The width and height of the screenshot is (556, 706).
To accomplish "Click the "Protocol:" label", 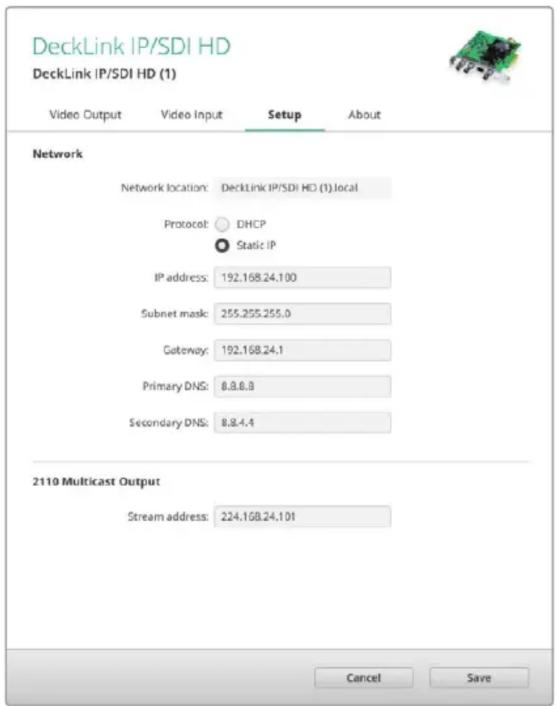I will point(186,224).
